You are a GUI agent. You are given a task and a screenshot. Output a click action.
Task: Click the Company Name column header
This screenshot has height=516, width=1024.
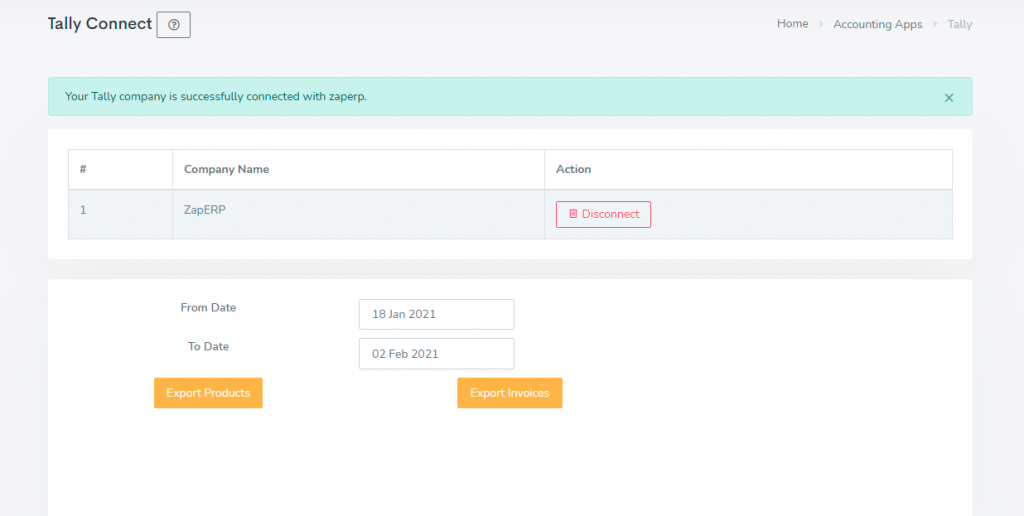[359, 169]
